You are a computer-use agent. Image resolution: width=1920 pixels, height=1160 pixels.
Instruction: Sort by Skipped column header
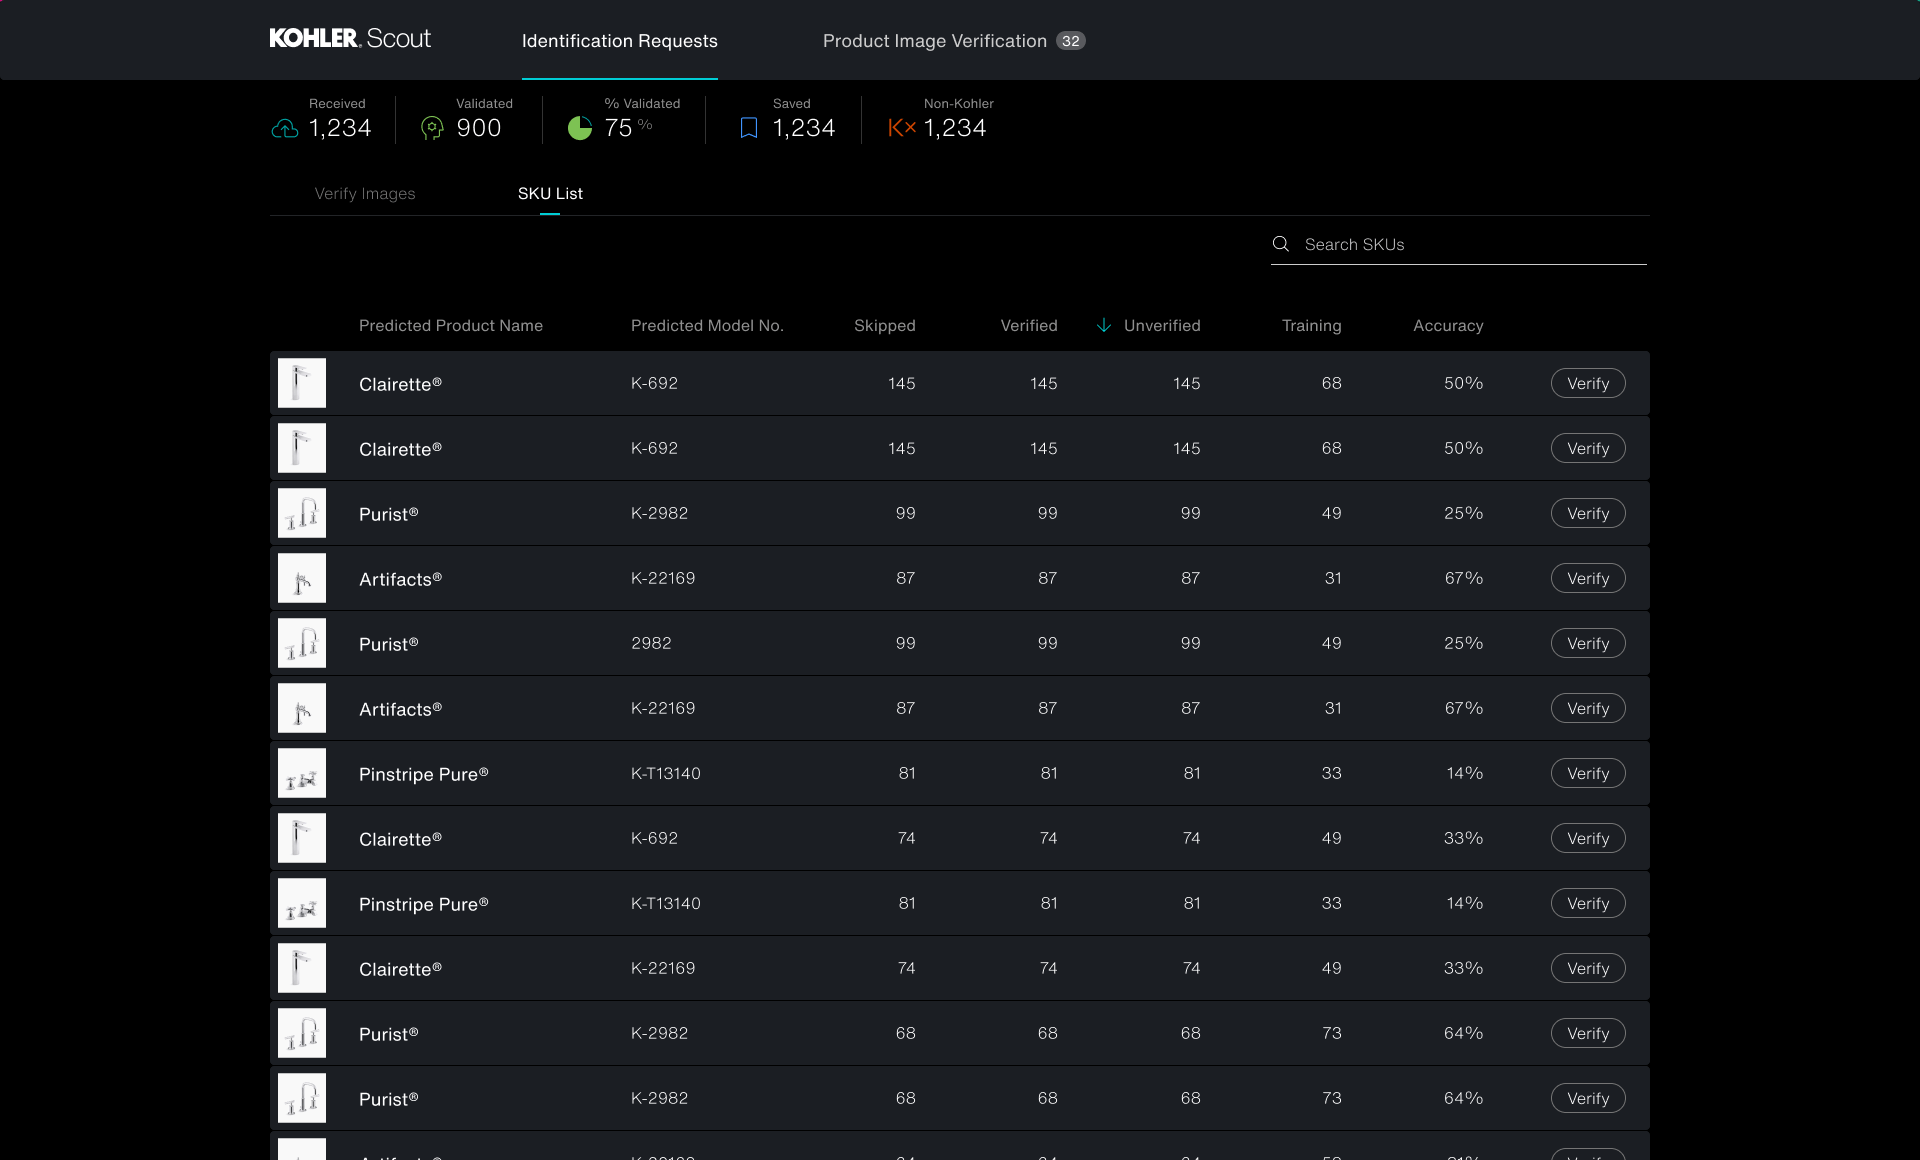[x=884, y=326]
